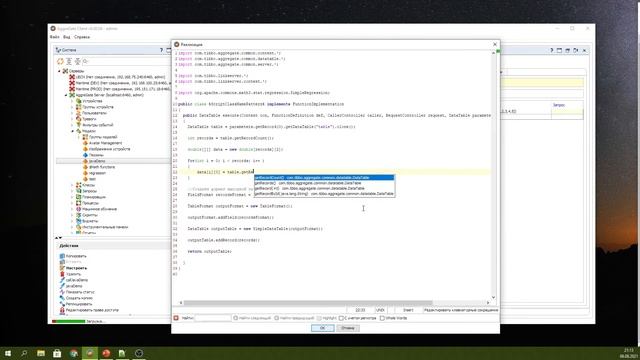
Task: Select the regression model icon
Action: 85,173
